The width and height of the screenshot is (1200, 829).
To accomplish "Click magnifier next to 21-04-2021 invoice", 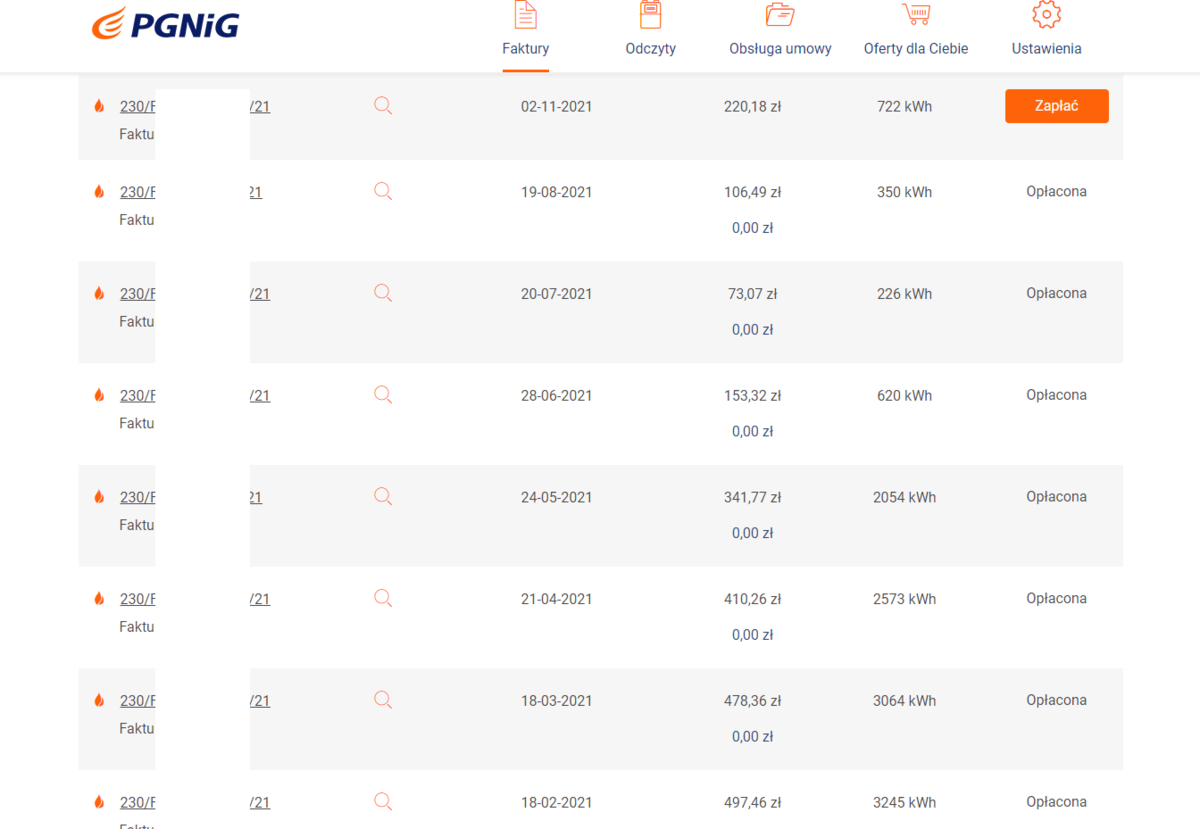I will (x=383, y=598).
